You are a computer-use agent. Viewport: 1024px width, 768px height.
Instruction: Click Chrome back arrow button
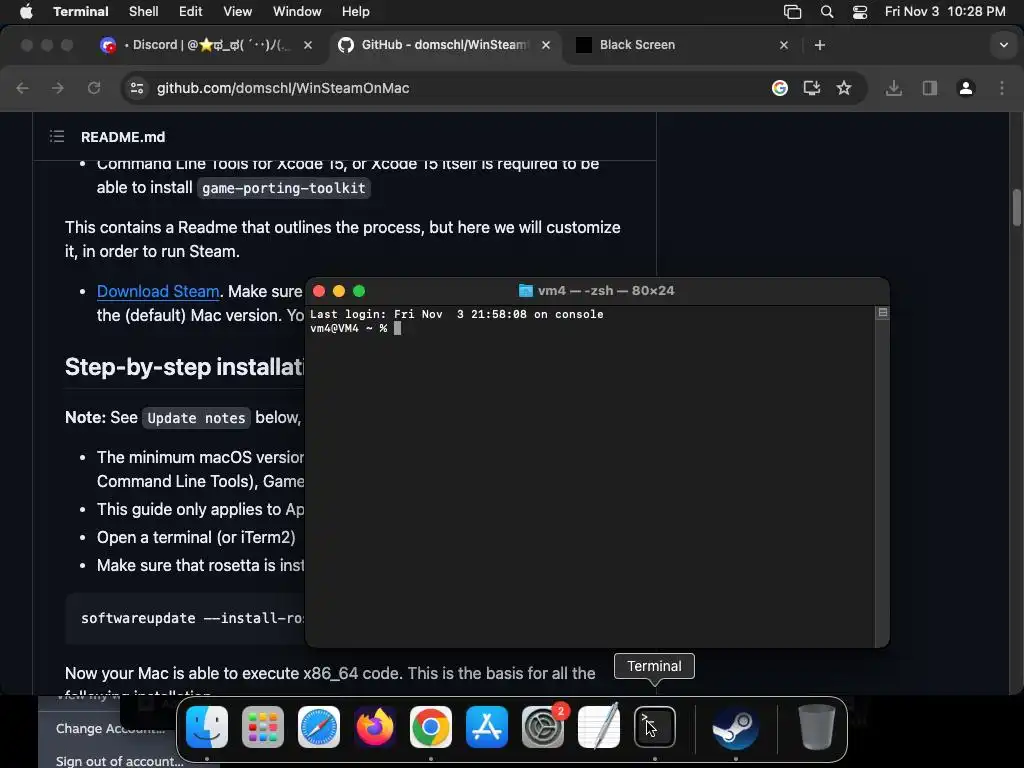[22, 88]
